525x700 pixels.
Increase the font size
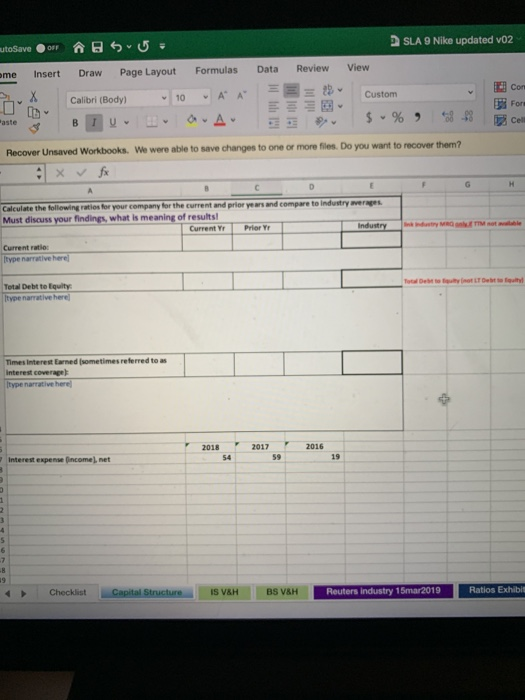(222, 96)
